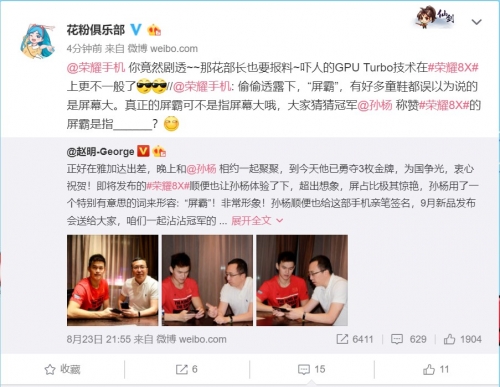Open the 花粉俱乐部 profile avatar
Screen dimensions: 500x387
coord(38,41)
